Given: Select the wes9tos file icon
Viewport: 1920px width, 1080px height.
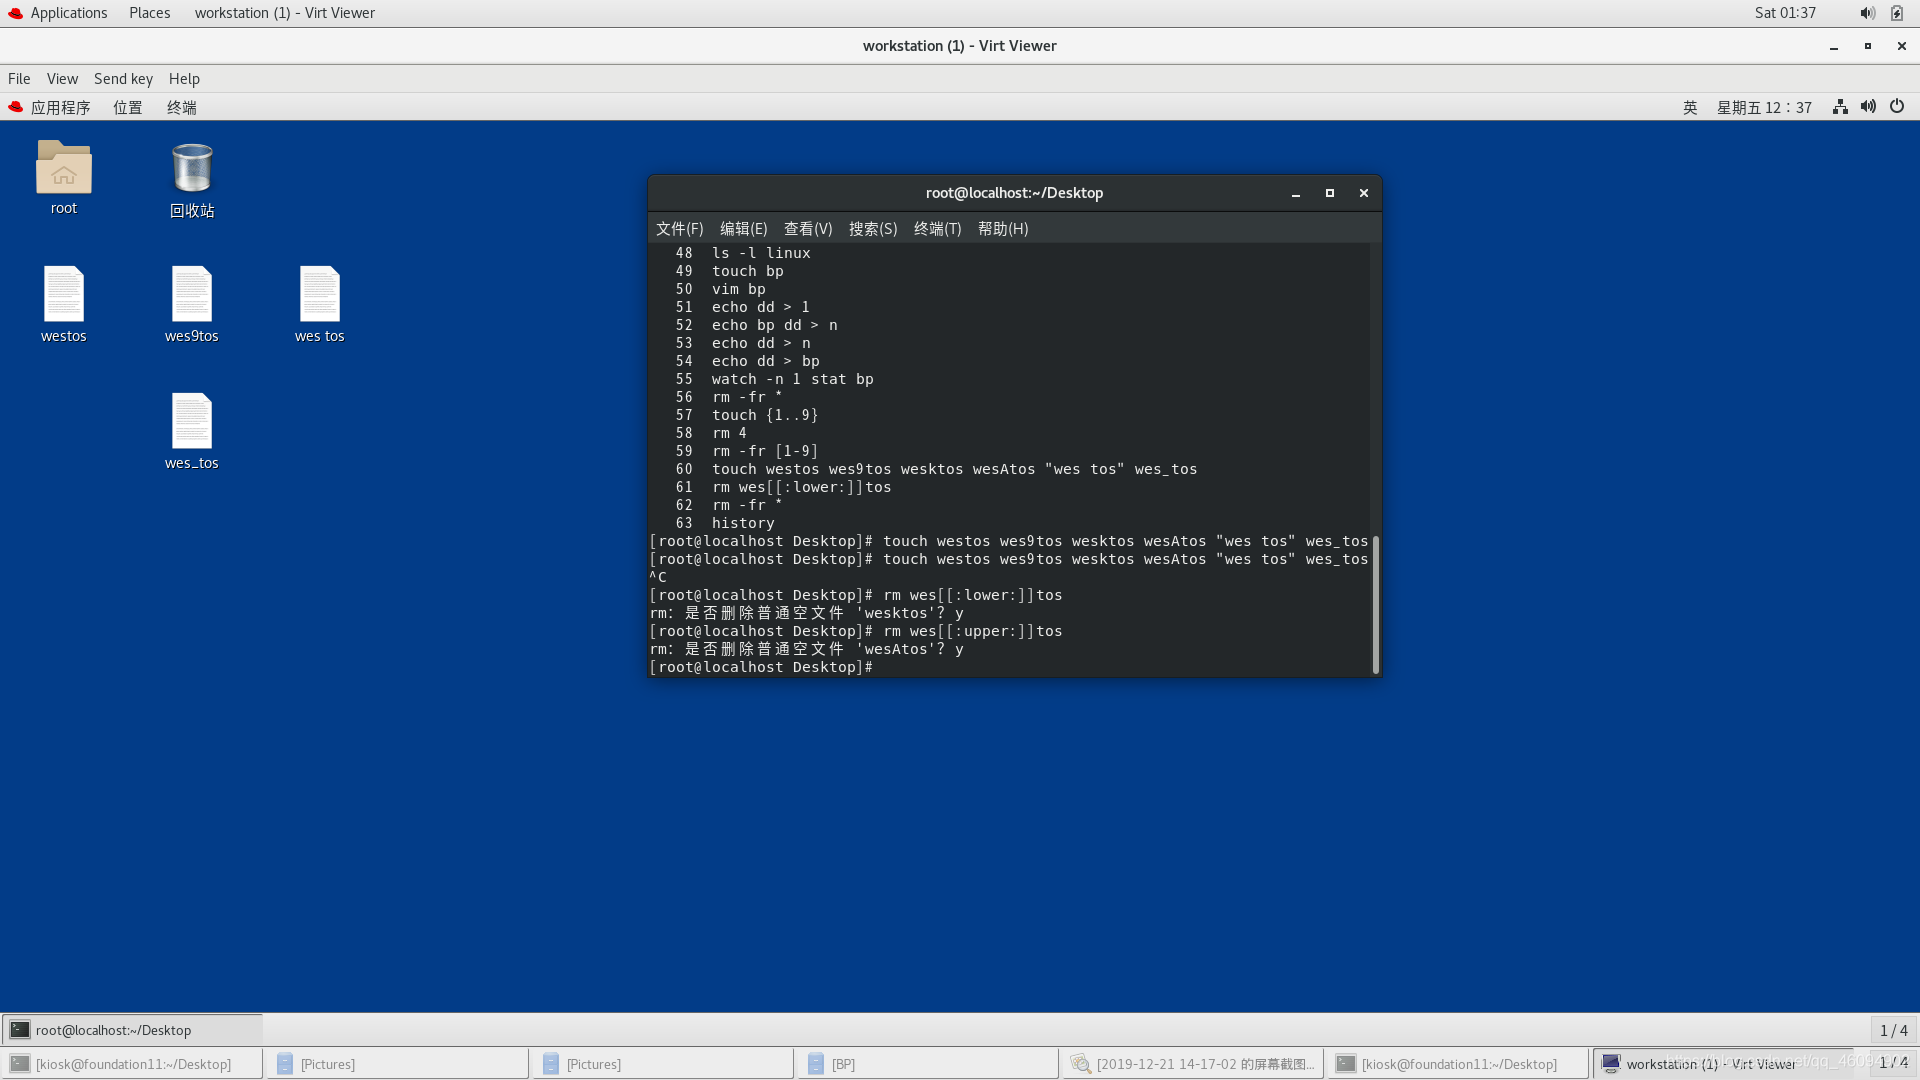Looking at the screenshot, I should [x=192, y=295].
